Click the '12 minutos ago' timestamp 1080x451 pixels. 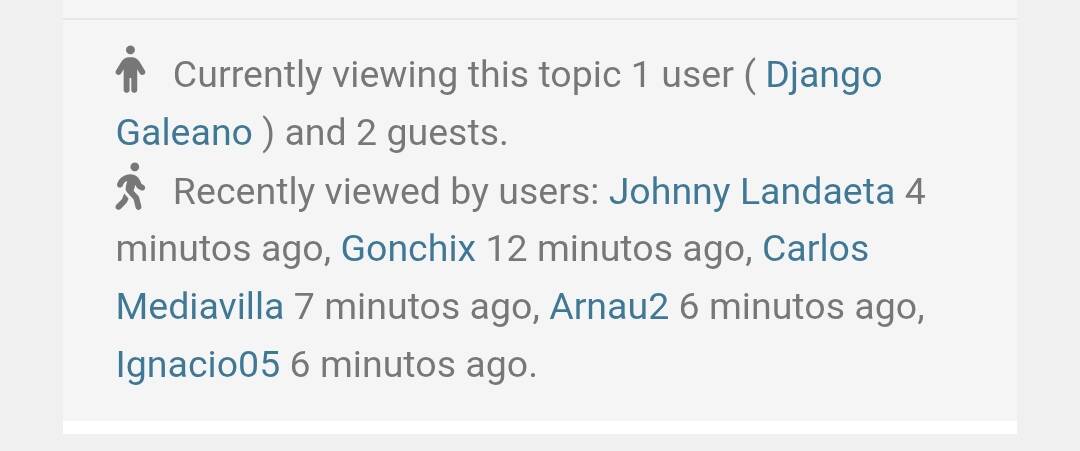[x=619, y=249]
